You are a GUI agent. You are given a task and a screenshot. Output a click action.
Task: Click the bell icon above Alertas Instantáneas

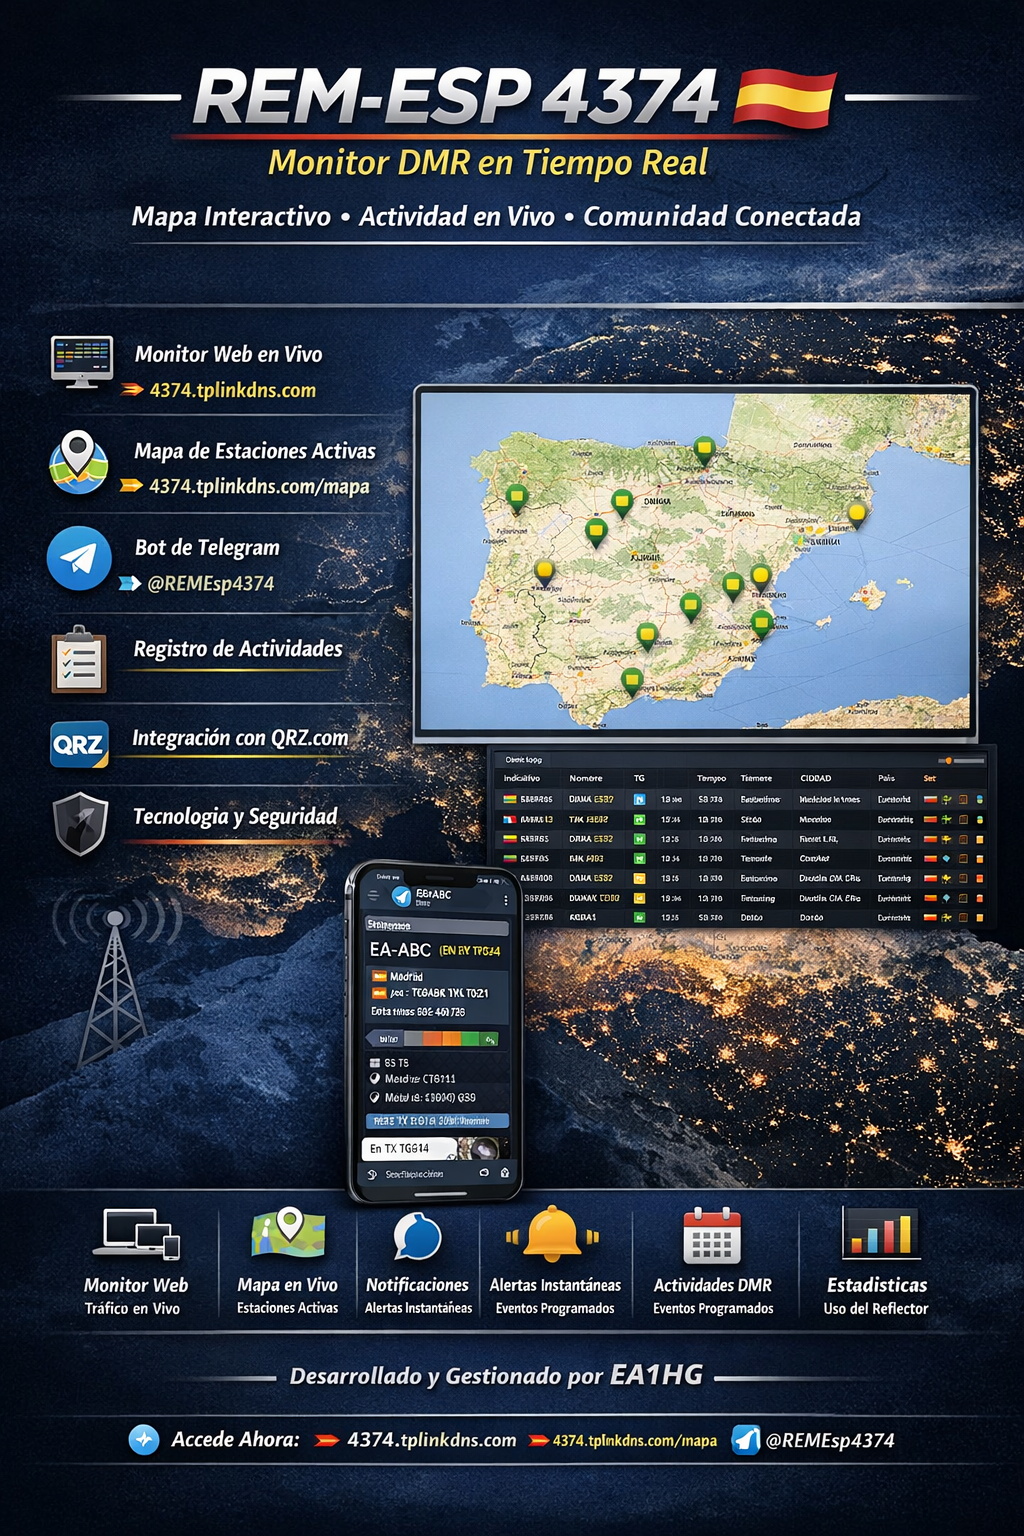tap(552, 1235)
